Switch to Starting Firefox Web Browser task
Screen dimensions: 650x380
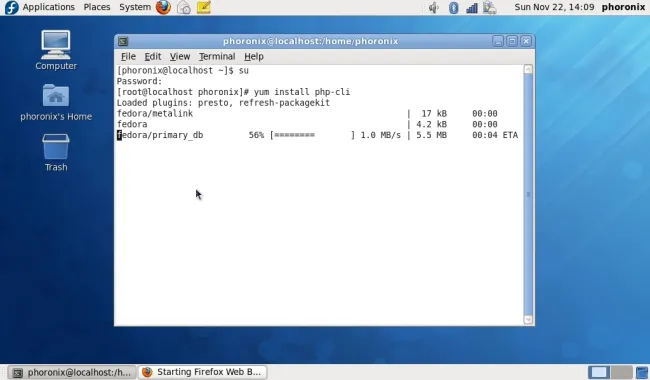pyautogui.click(x=202, y=372)
